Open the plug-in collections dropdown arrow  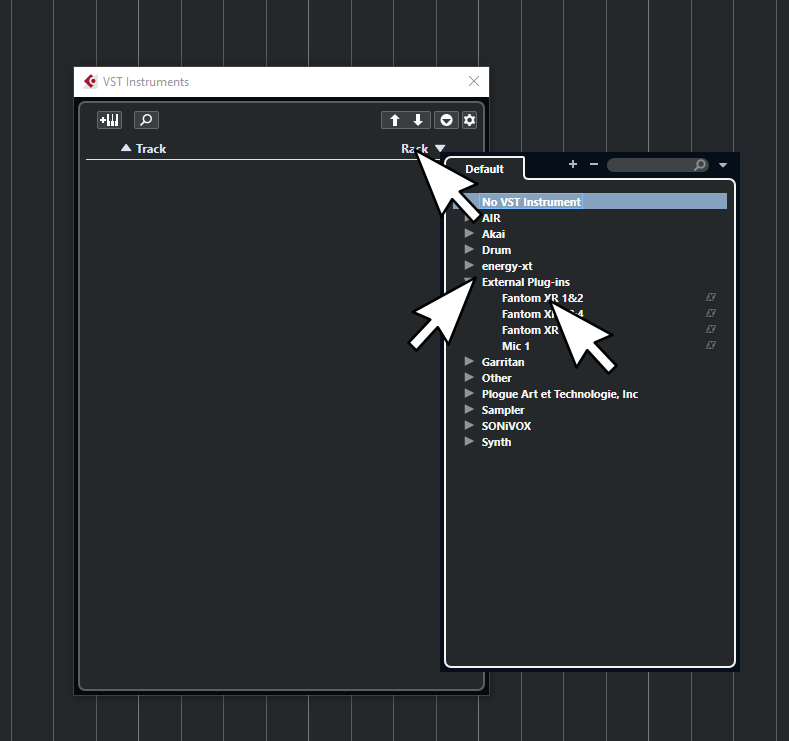pos(723,165)
